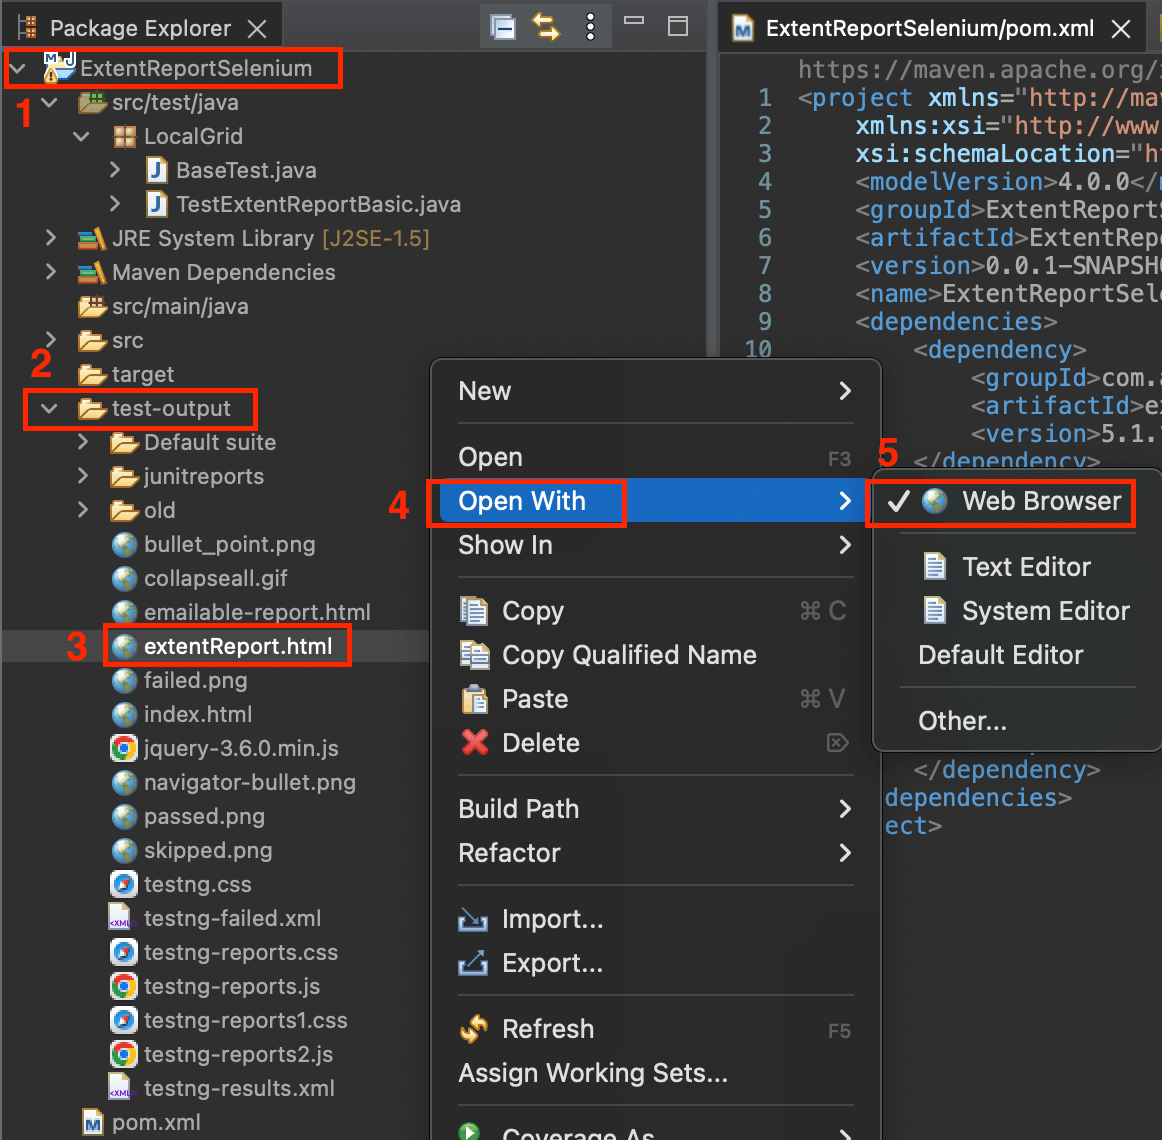
Task: Click Other... in the Open With submenu
Action: pyautogui.click(x=962, y=721)
